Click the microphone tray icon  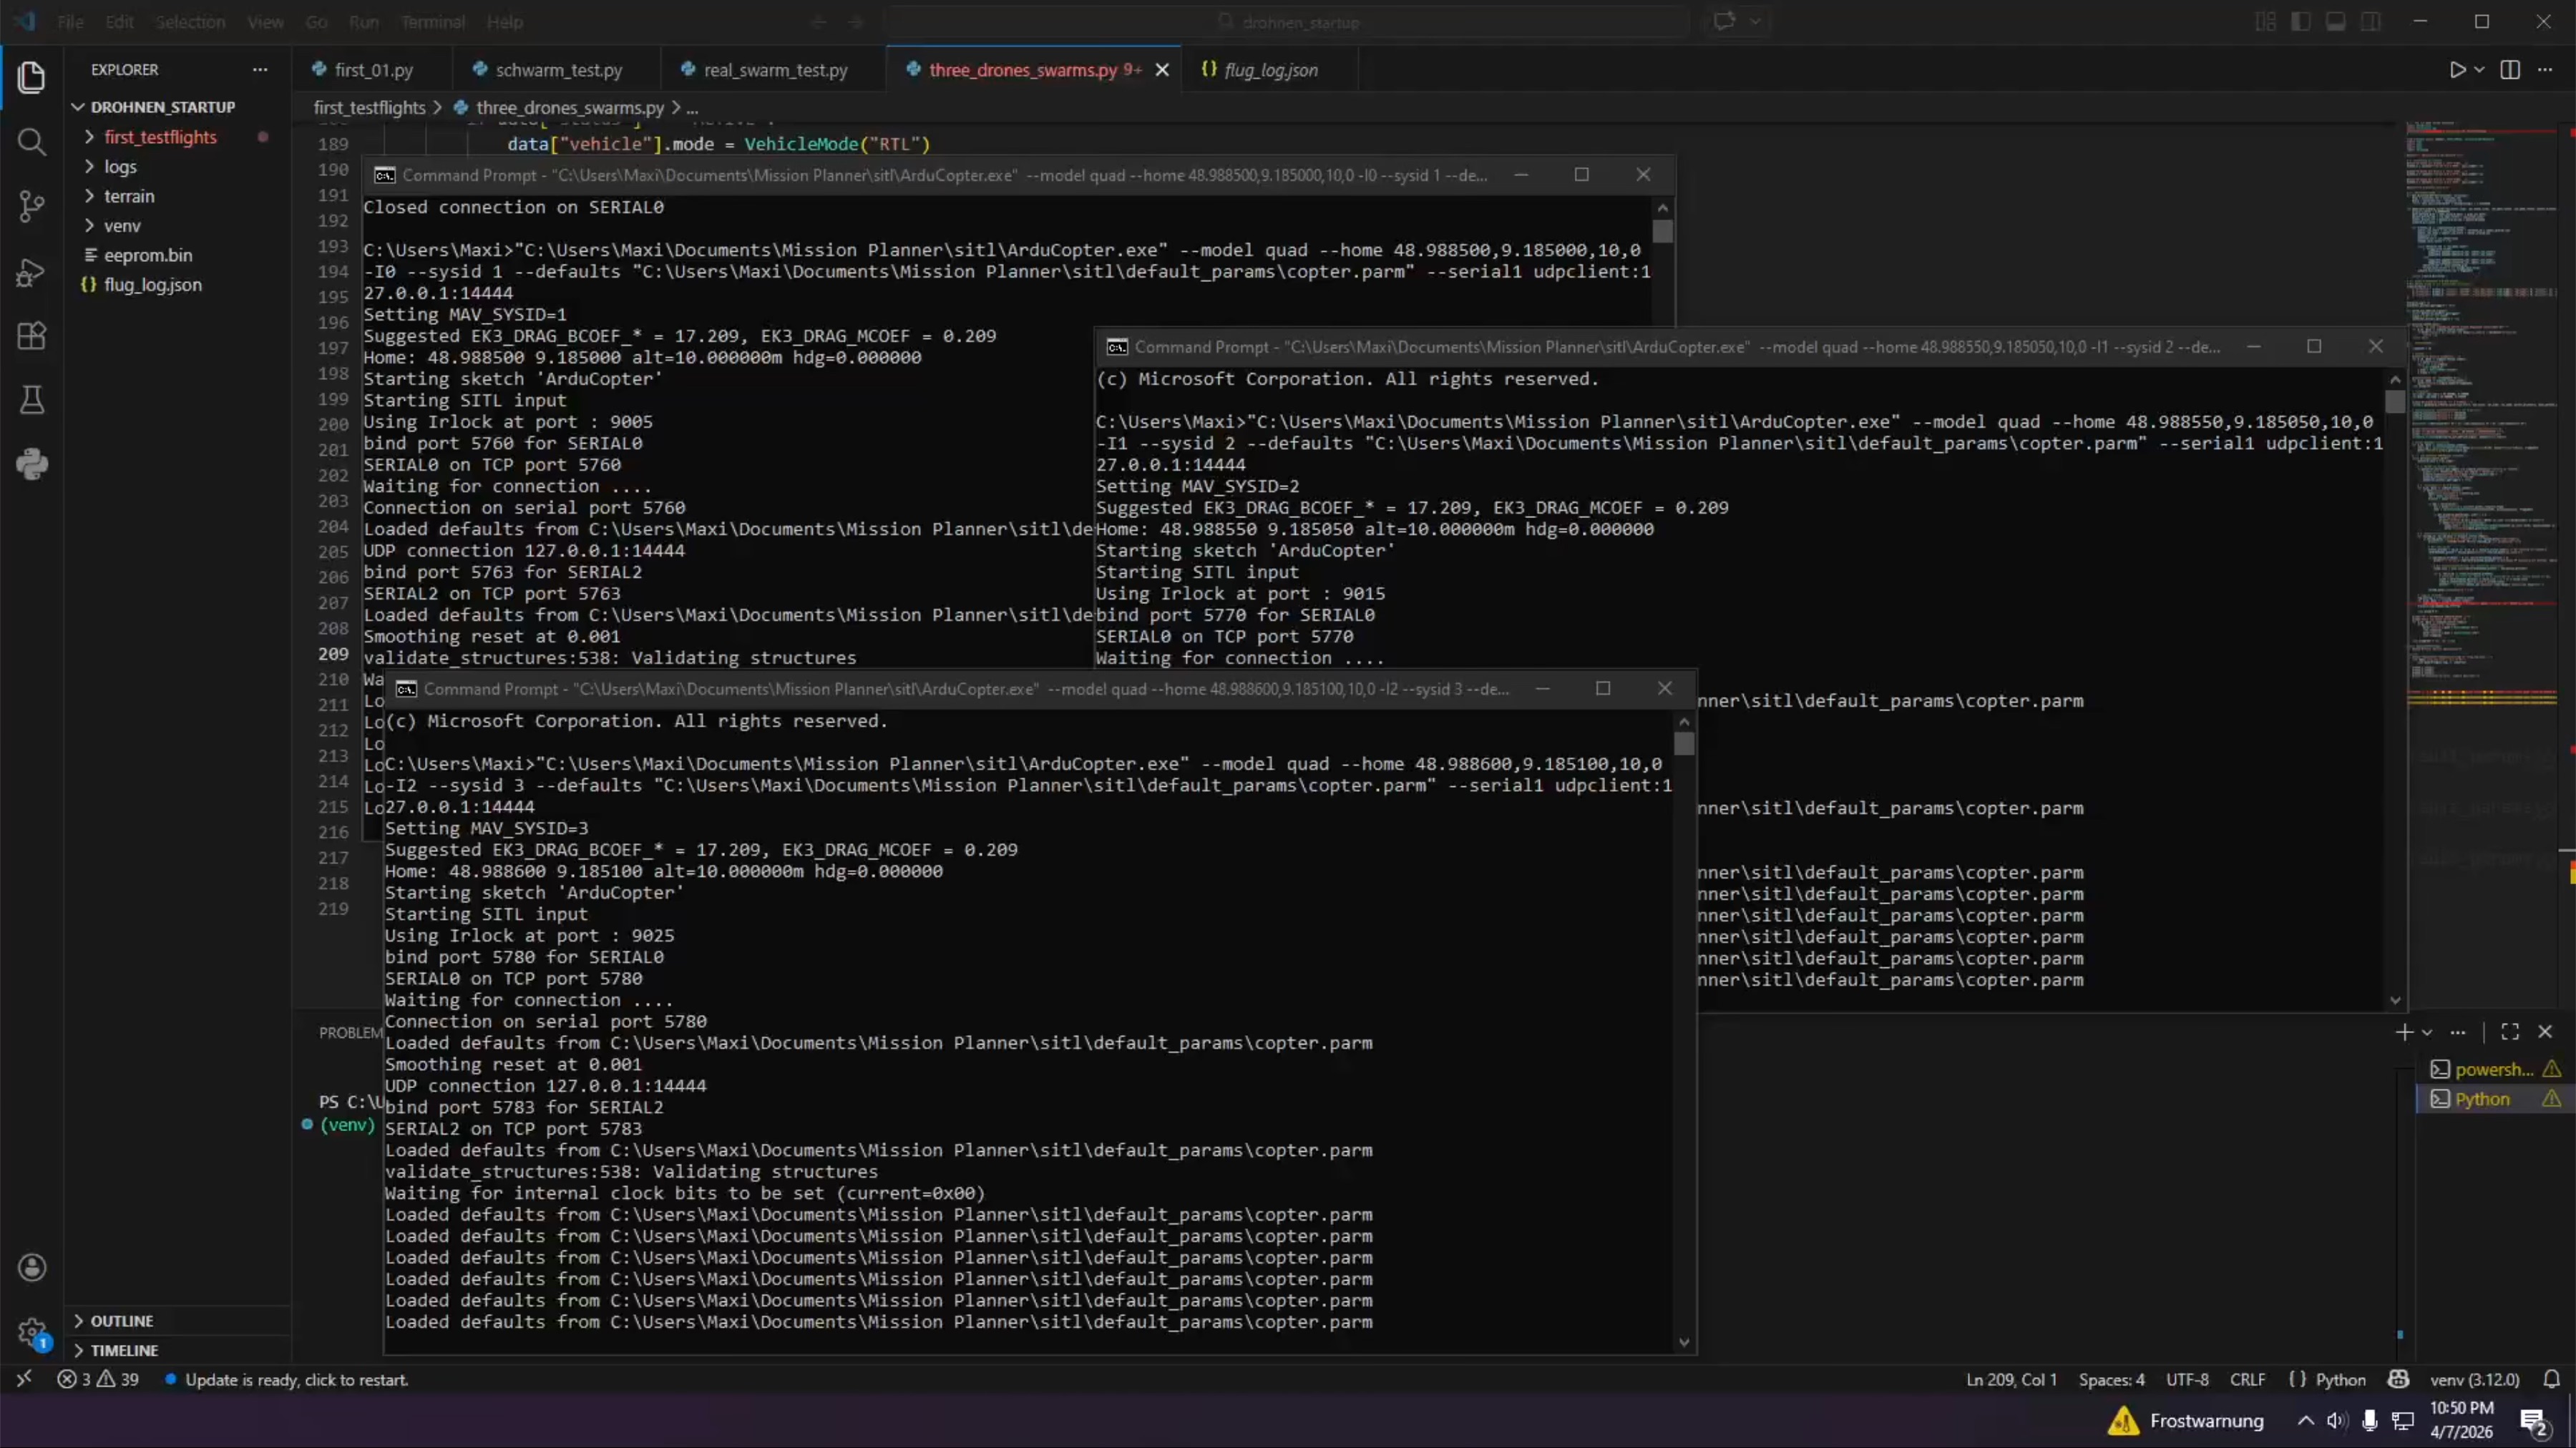[x=2369, y=1420]
